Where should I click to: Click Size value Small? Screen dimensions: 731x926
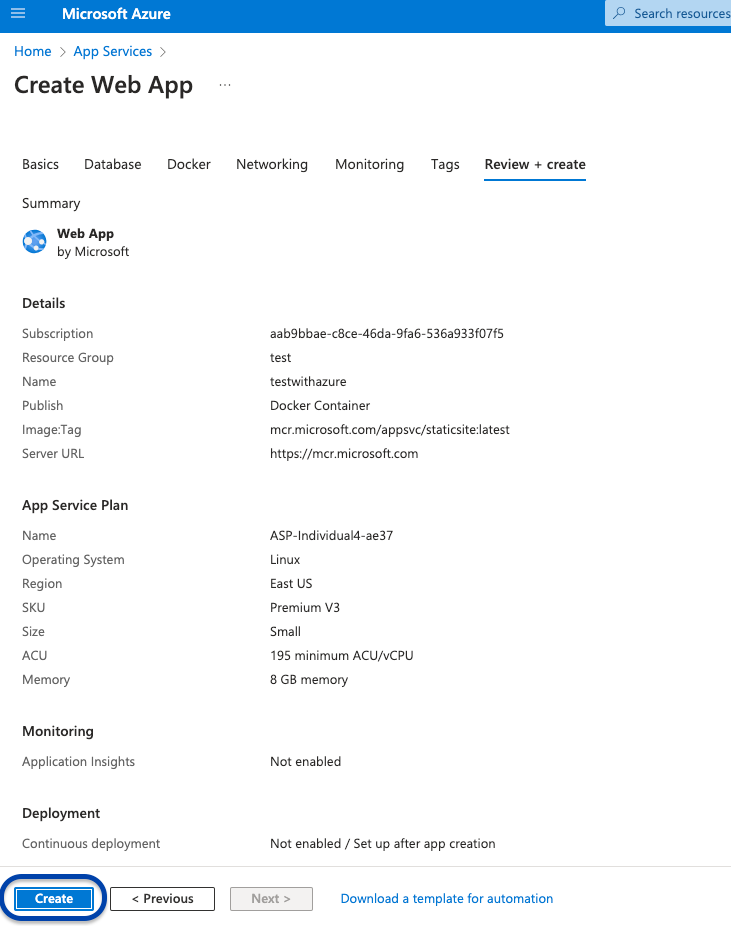tap(285, 631)
